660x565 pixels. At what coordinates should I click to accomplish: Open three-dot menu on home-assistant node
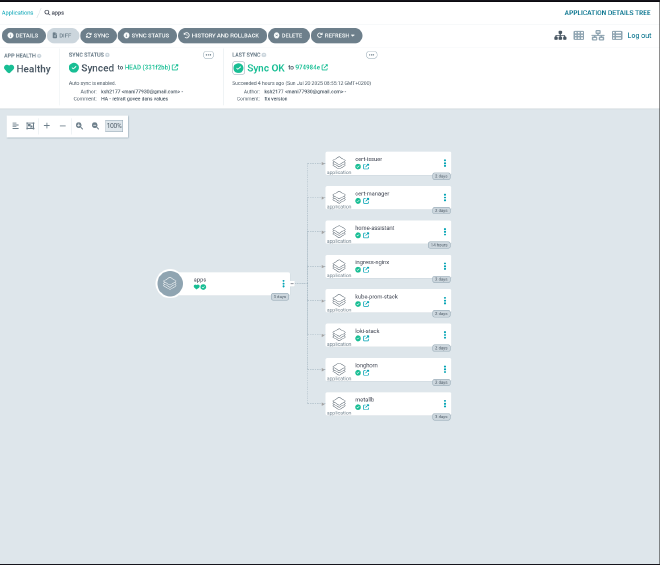445,232
